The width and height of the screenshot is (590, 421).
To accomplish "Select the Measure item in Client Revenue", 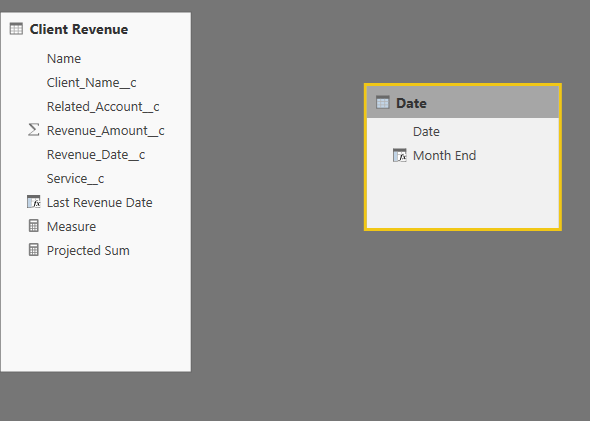I will [x=71, y=226].
